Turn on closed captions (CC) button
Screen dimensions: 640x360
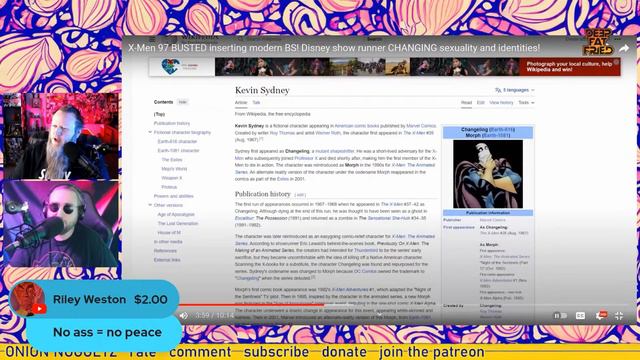580,316
